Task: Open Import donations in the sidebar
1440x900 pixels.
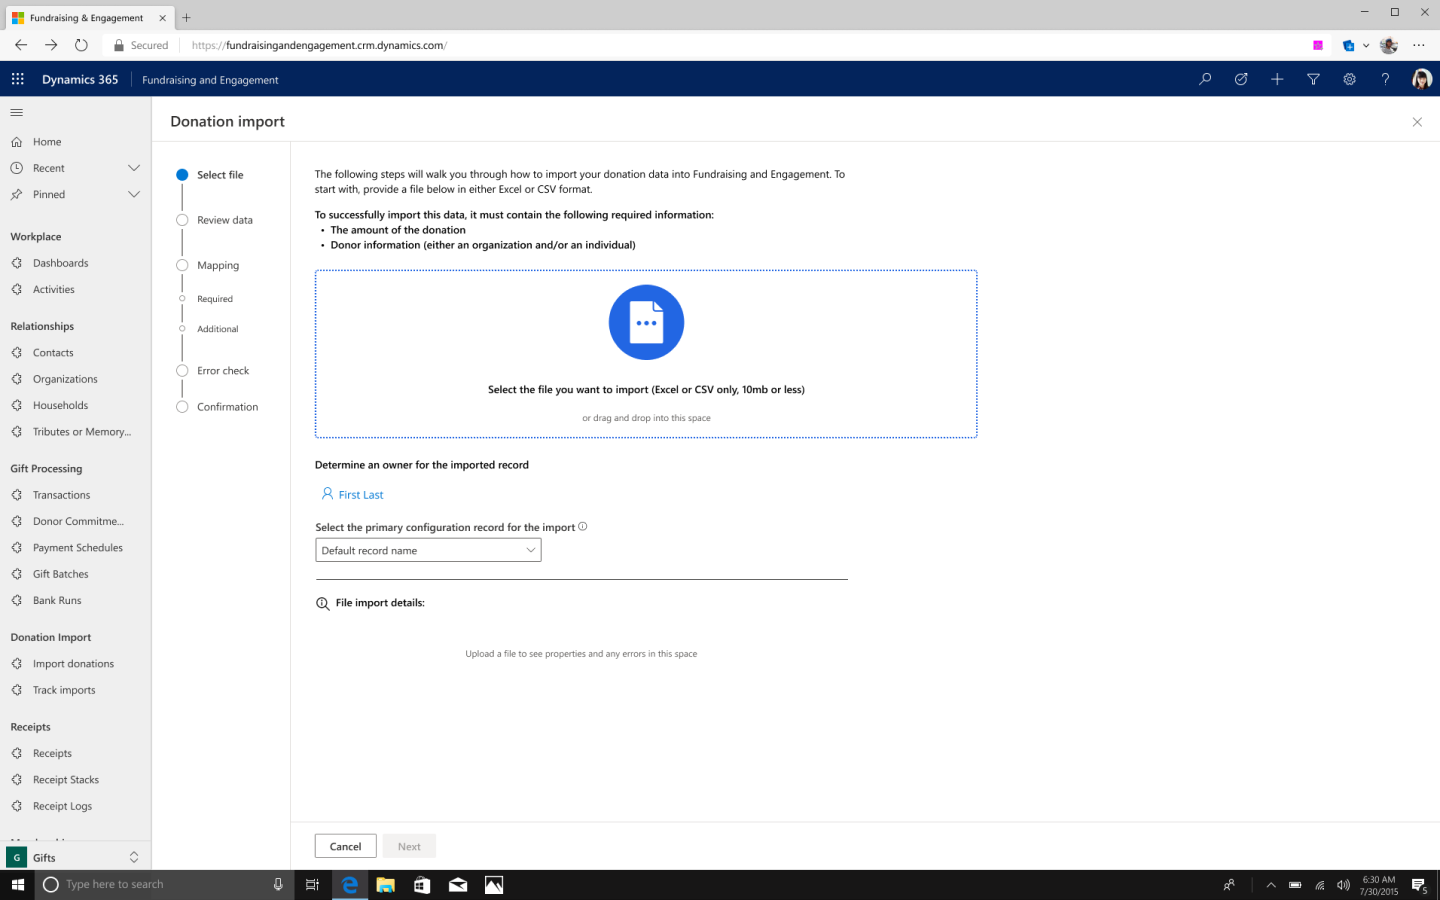Action: tap(73, 663)
